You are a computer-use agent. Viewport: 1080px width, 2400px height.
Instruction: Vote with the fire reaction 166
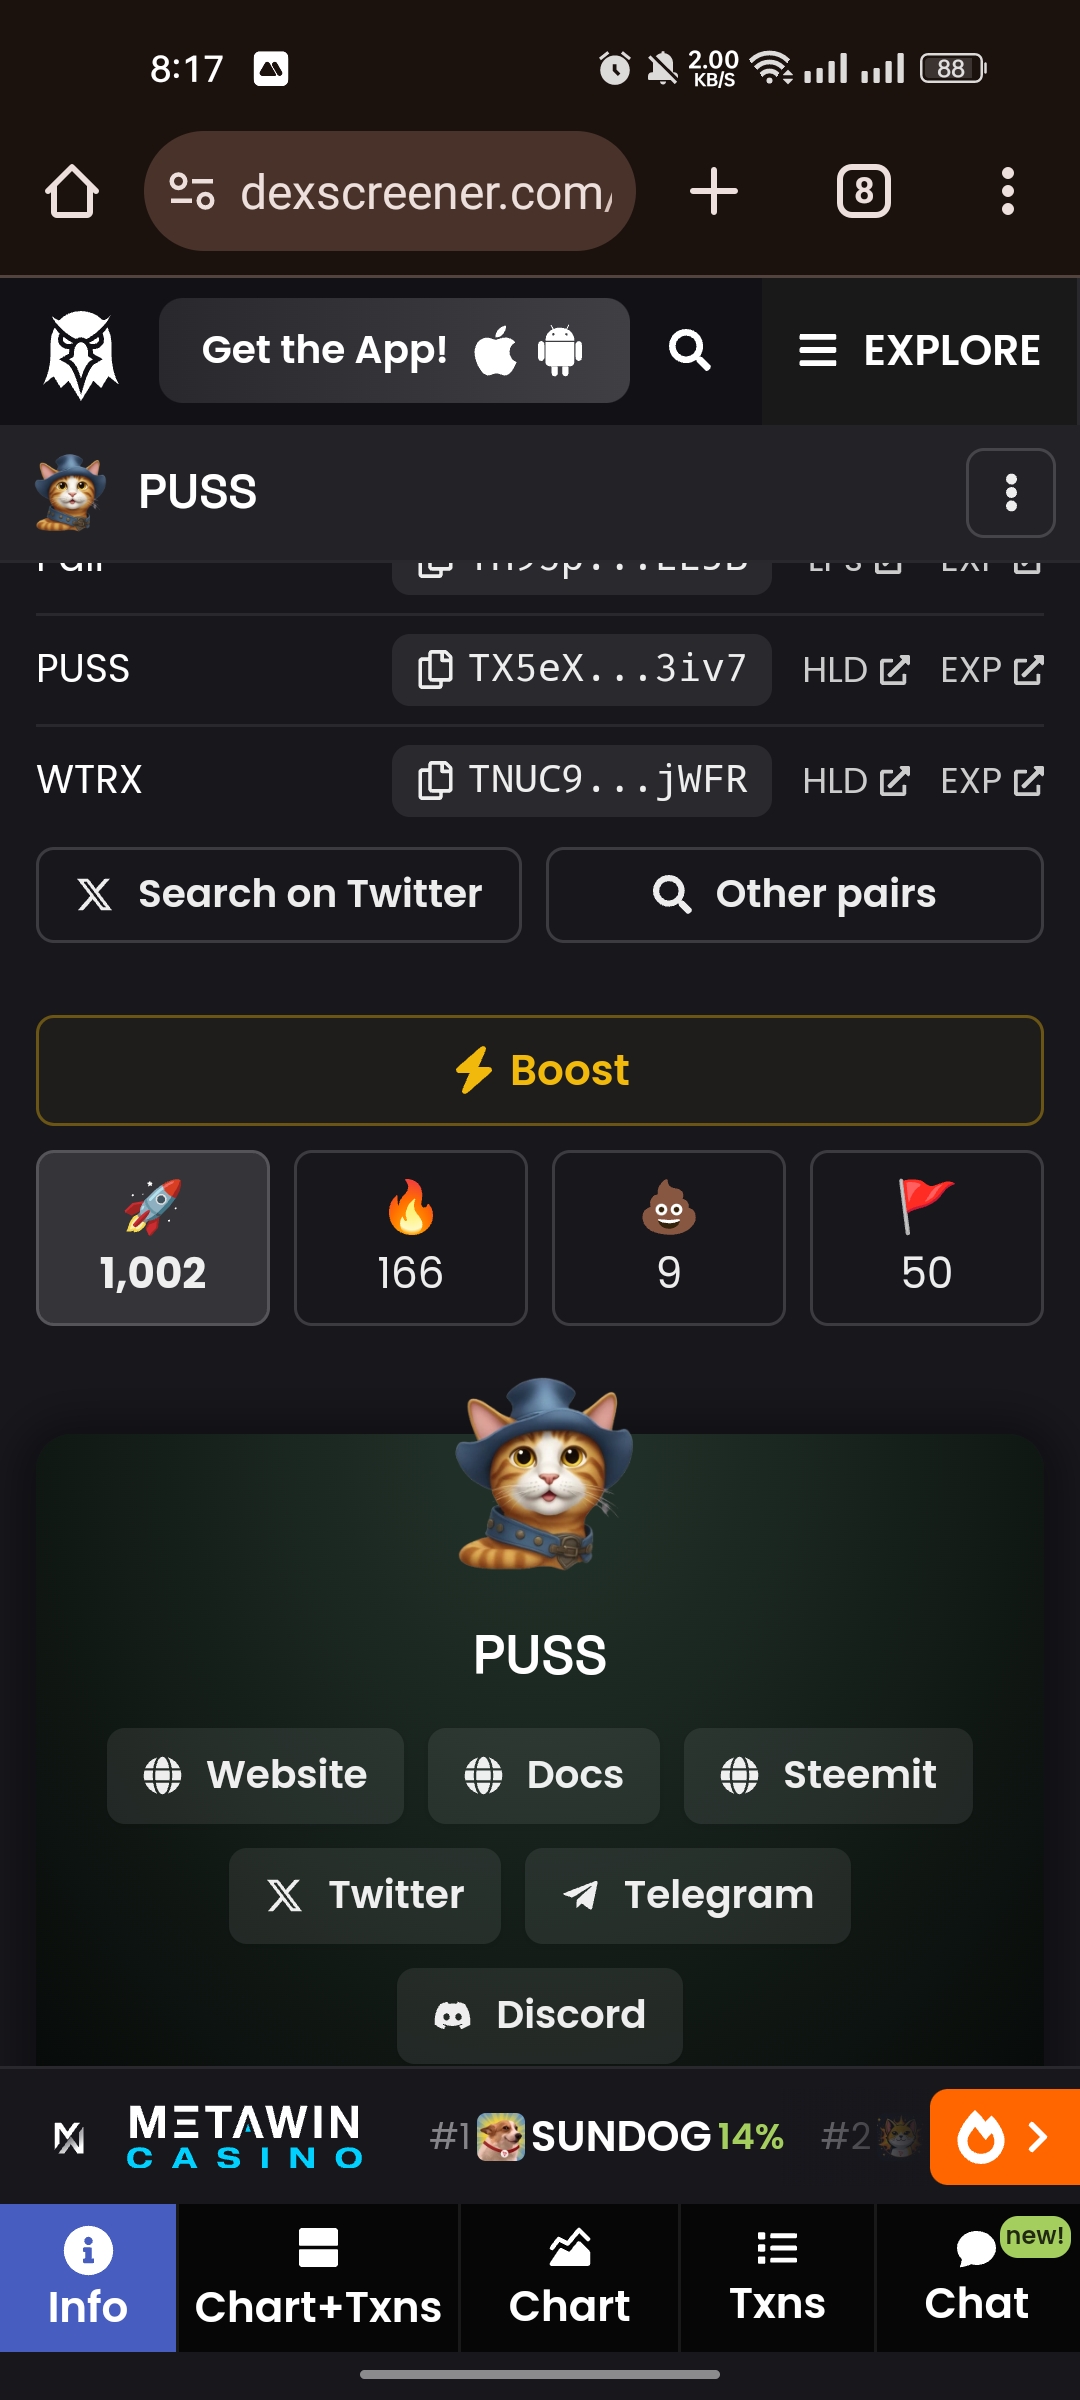411,1238
